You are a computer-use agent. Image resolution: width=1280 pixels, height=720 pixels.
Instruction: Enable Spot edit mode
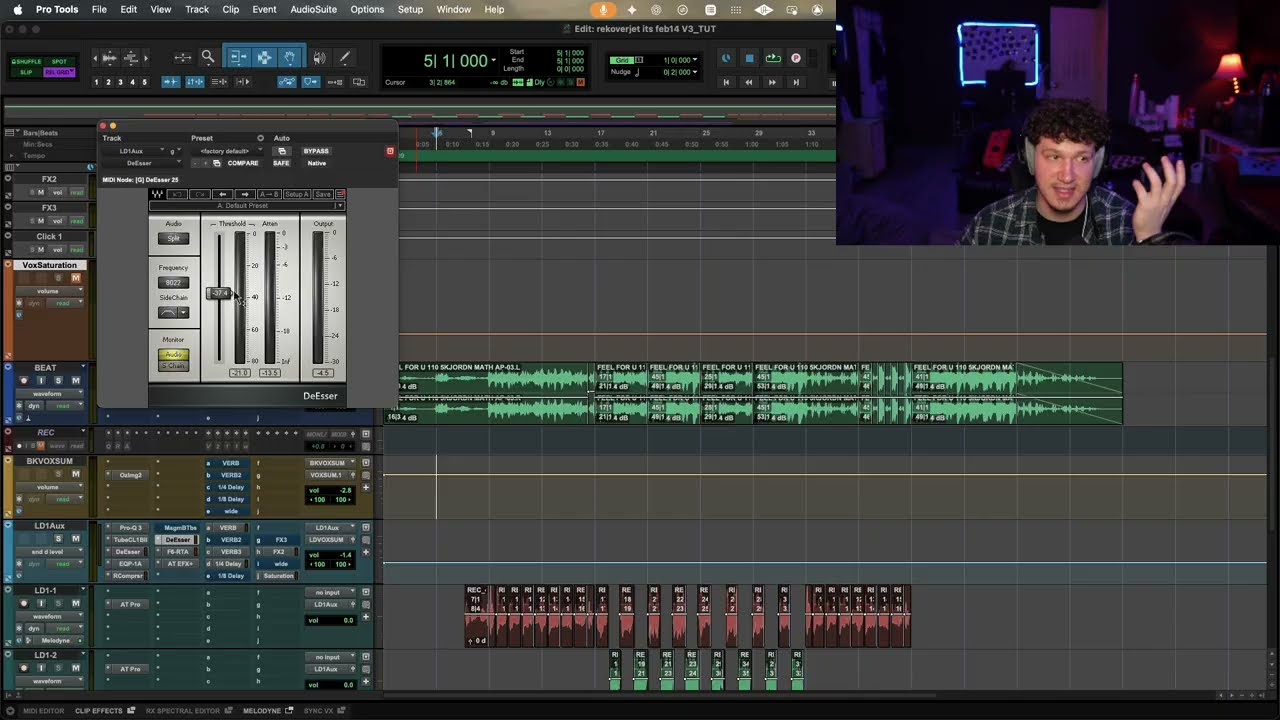[x=59, y=61]
